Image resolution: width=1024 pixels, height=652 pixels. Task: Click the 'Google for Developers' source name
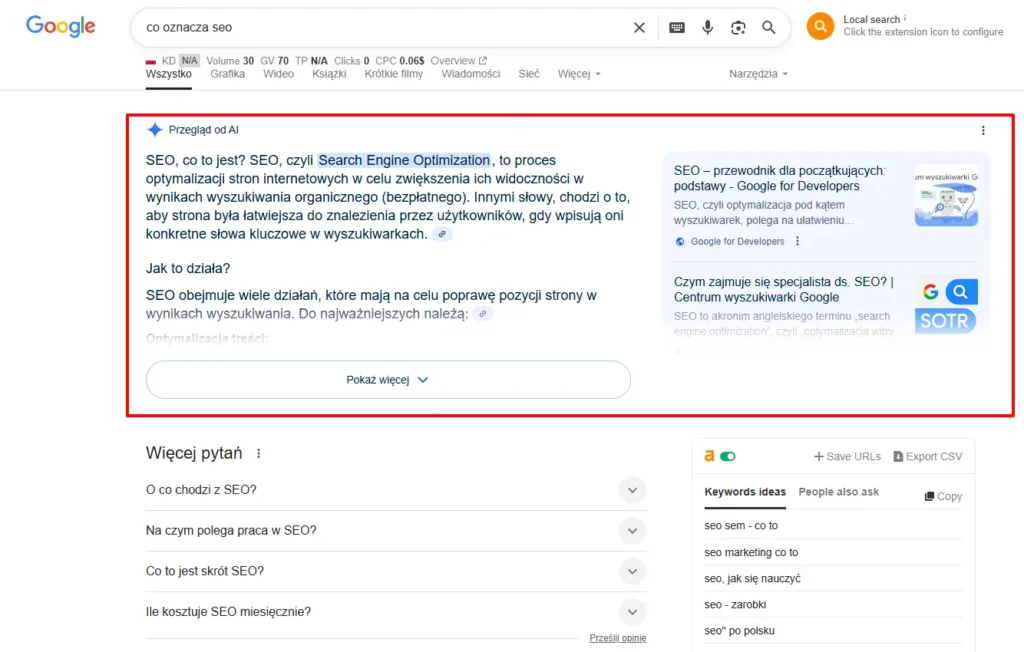pyautogui.click(x=737, y=242)
